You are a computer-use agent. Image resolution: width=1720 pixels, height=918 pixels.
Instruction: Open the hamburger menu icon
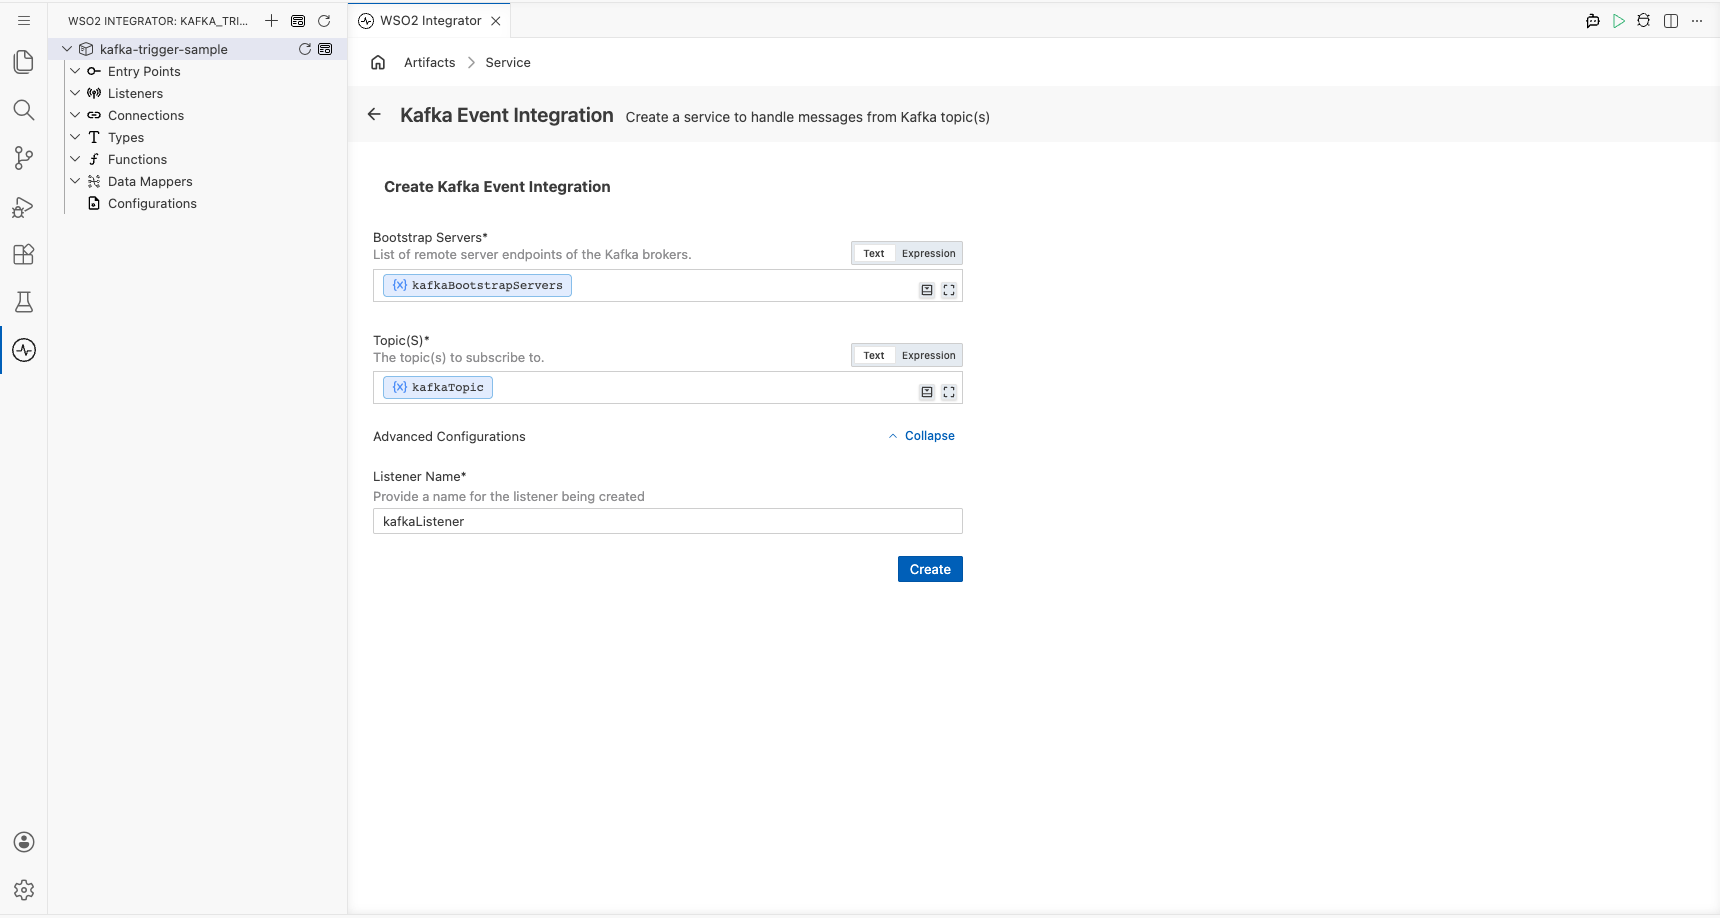coord(24,20)
